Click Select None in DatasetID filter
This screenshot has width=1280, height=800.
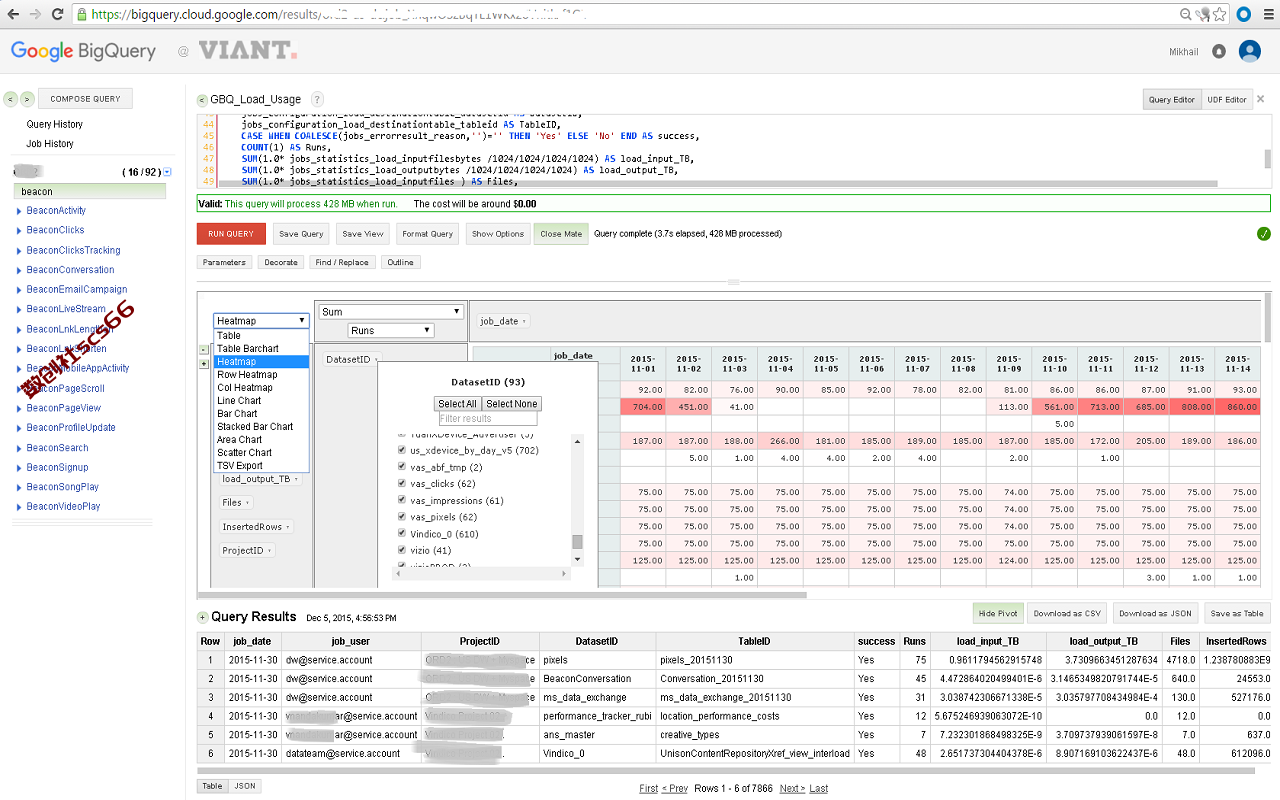click(x=512, y=404)
